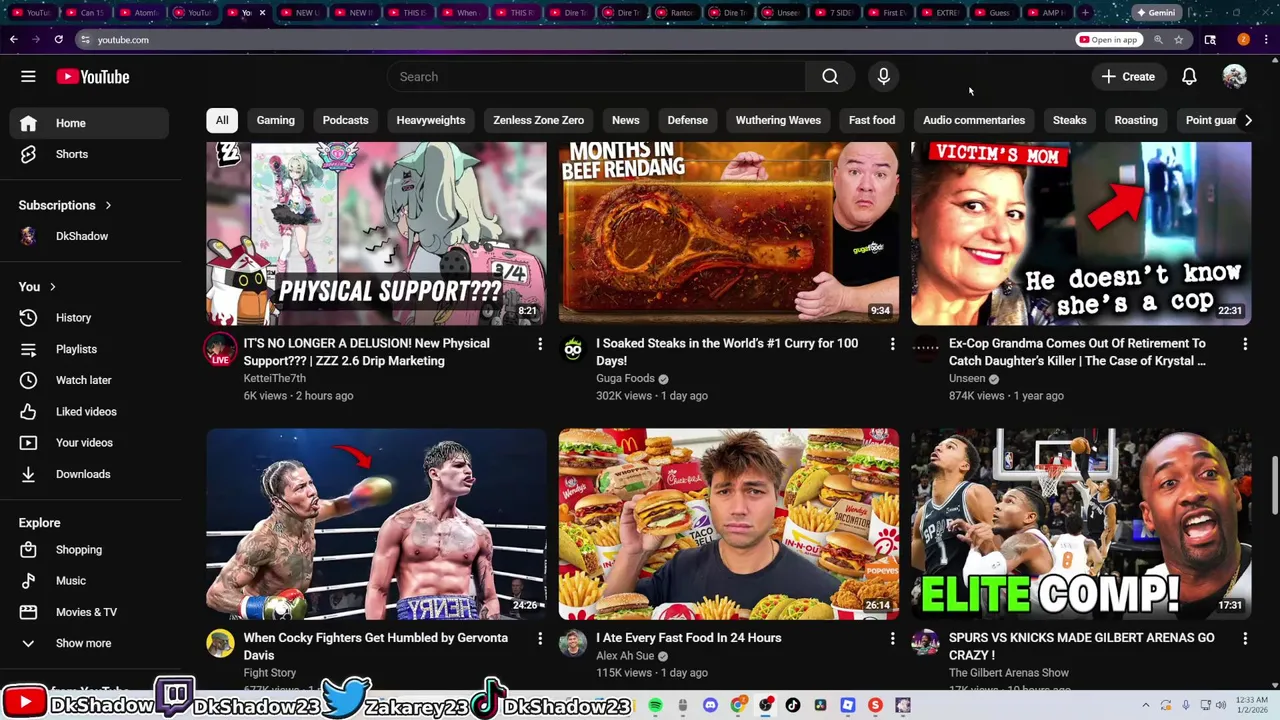
Task: Select the Wuthering Waves chip
Action: pos(778,120)
